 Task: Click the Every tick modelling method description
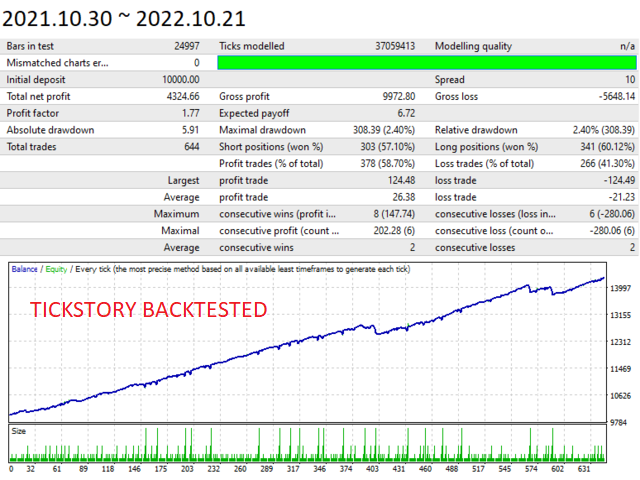tap(243, 269)
